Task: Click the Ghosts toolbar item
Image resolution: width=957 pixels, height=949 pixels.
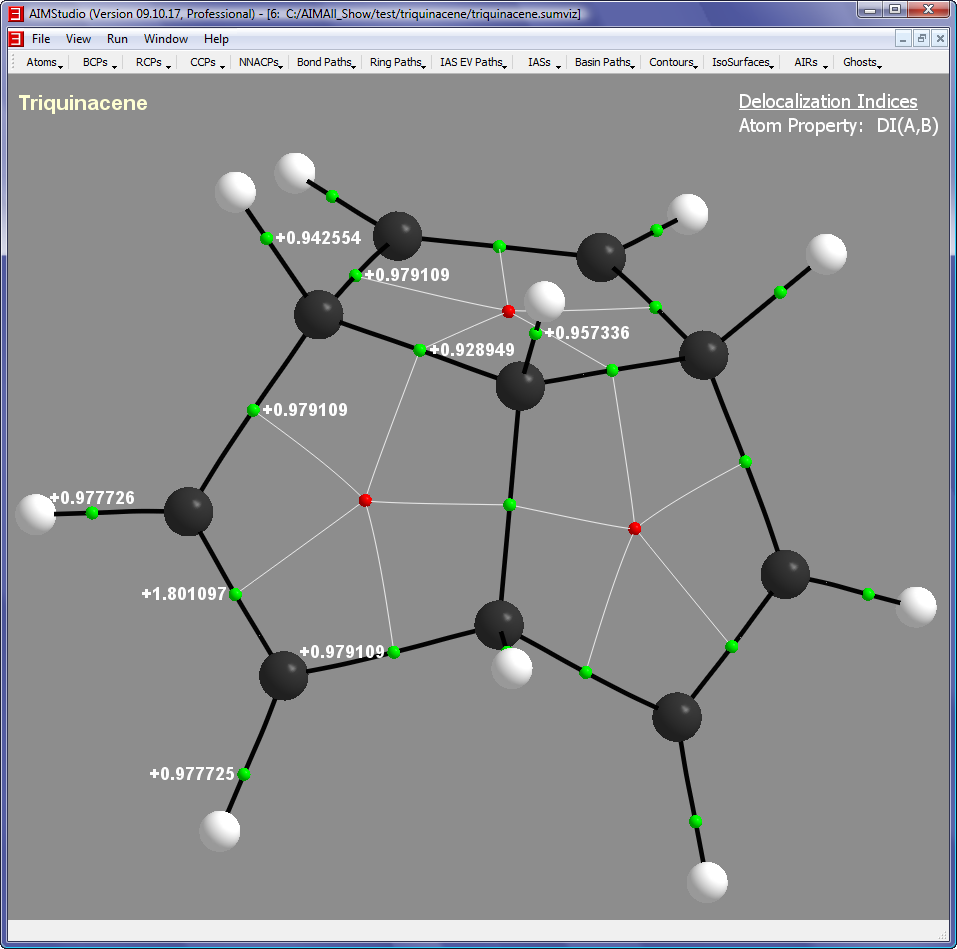Action: click(x=861, y=62)
